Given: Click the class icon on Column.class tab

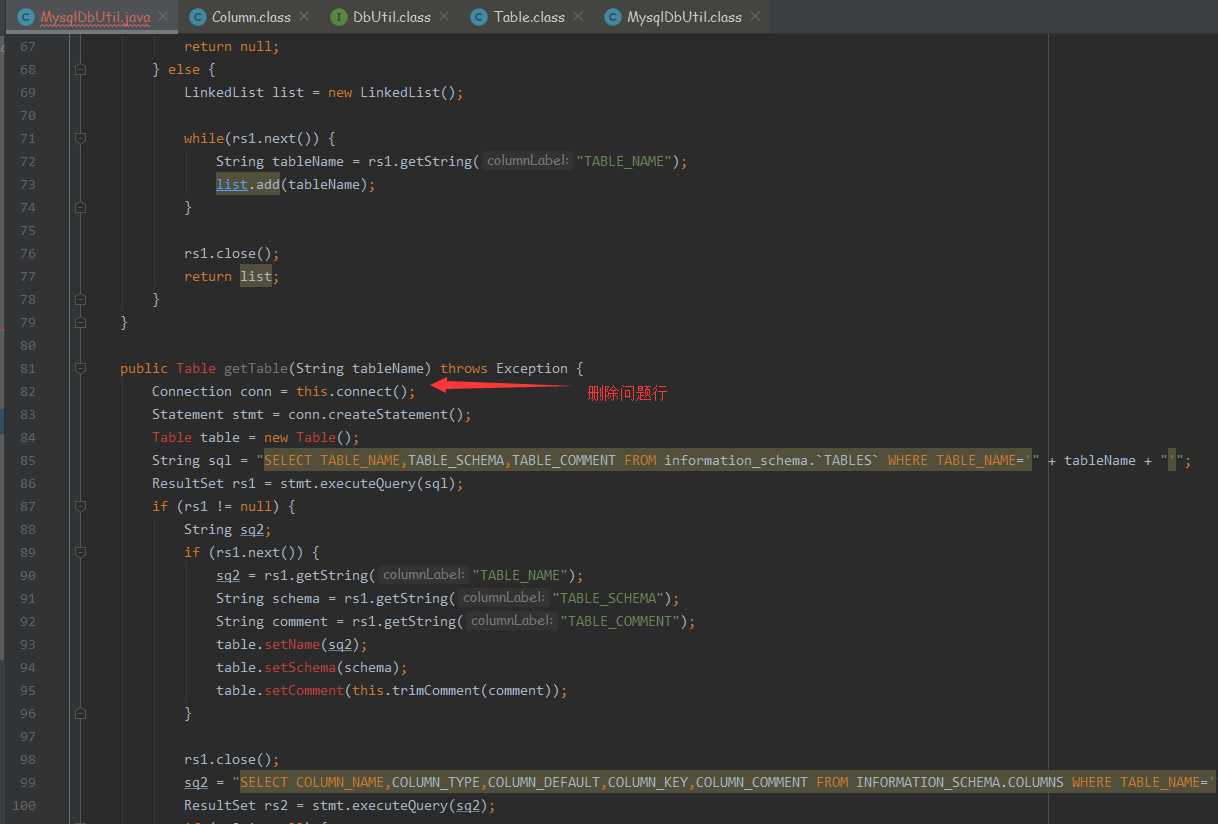Looking at the screenshot, I should [x=197, y=16].
